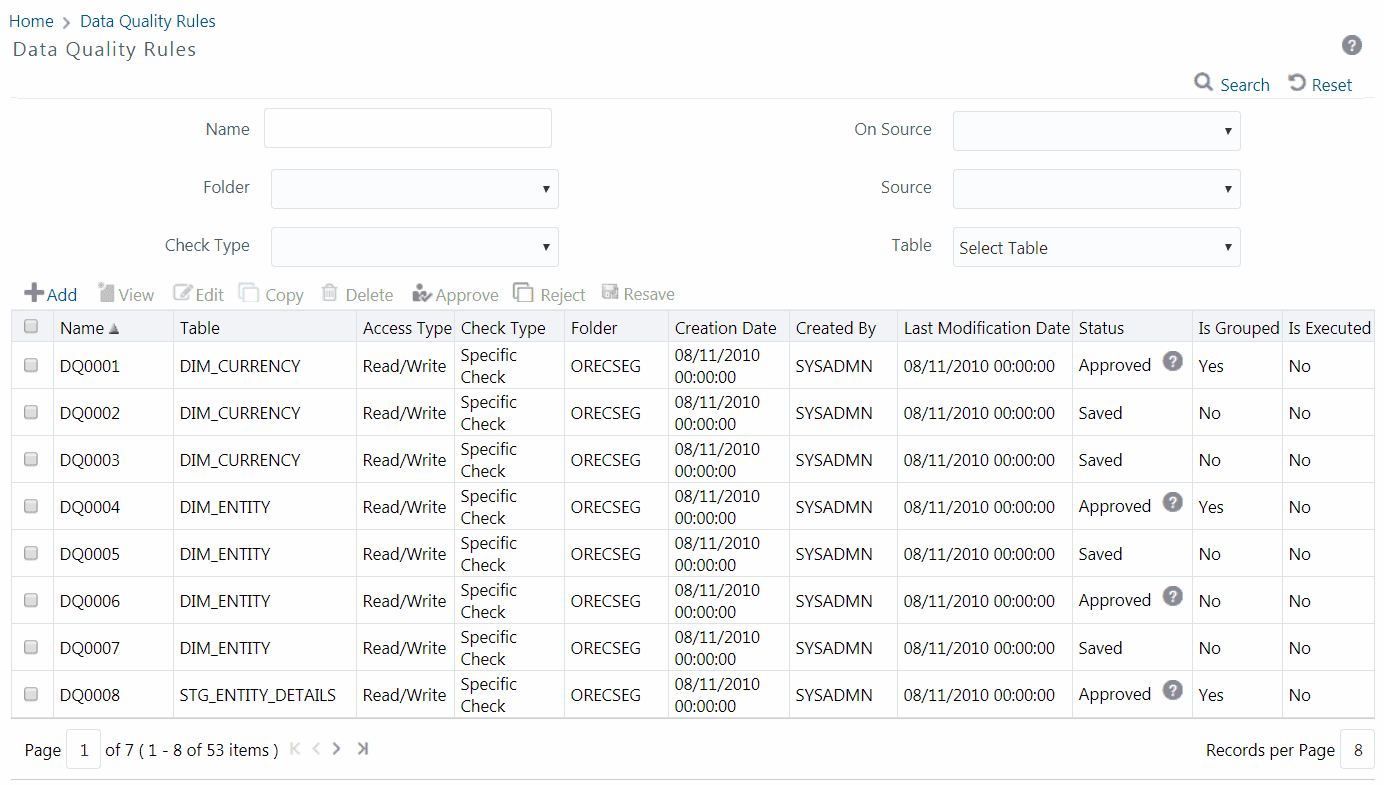
Task: Click the DQ0002 rule name
Action: 90,413
